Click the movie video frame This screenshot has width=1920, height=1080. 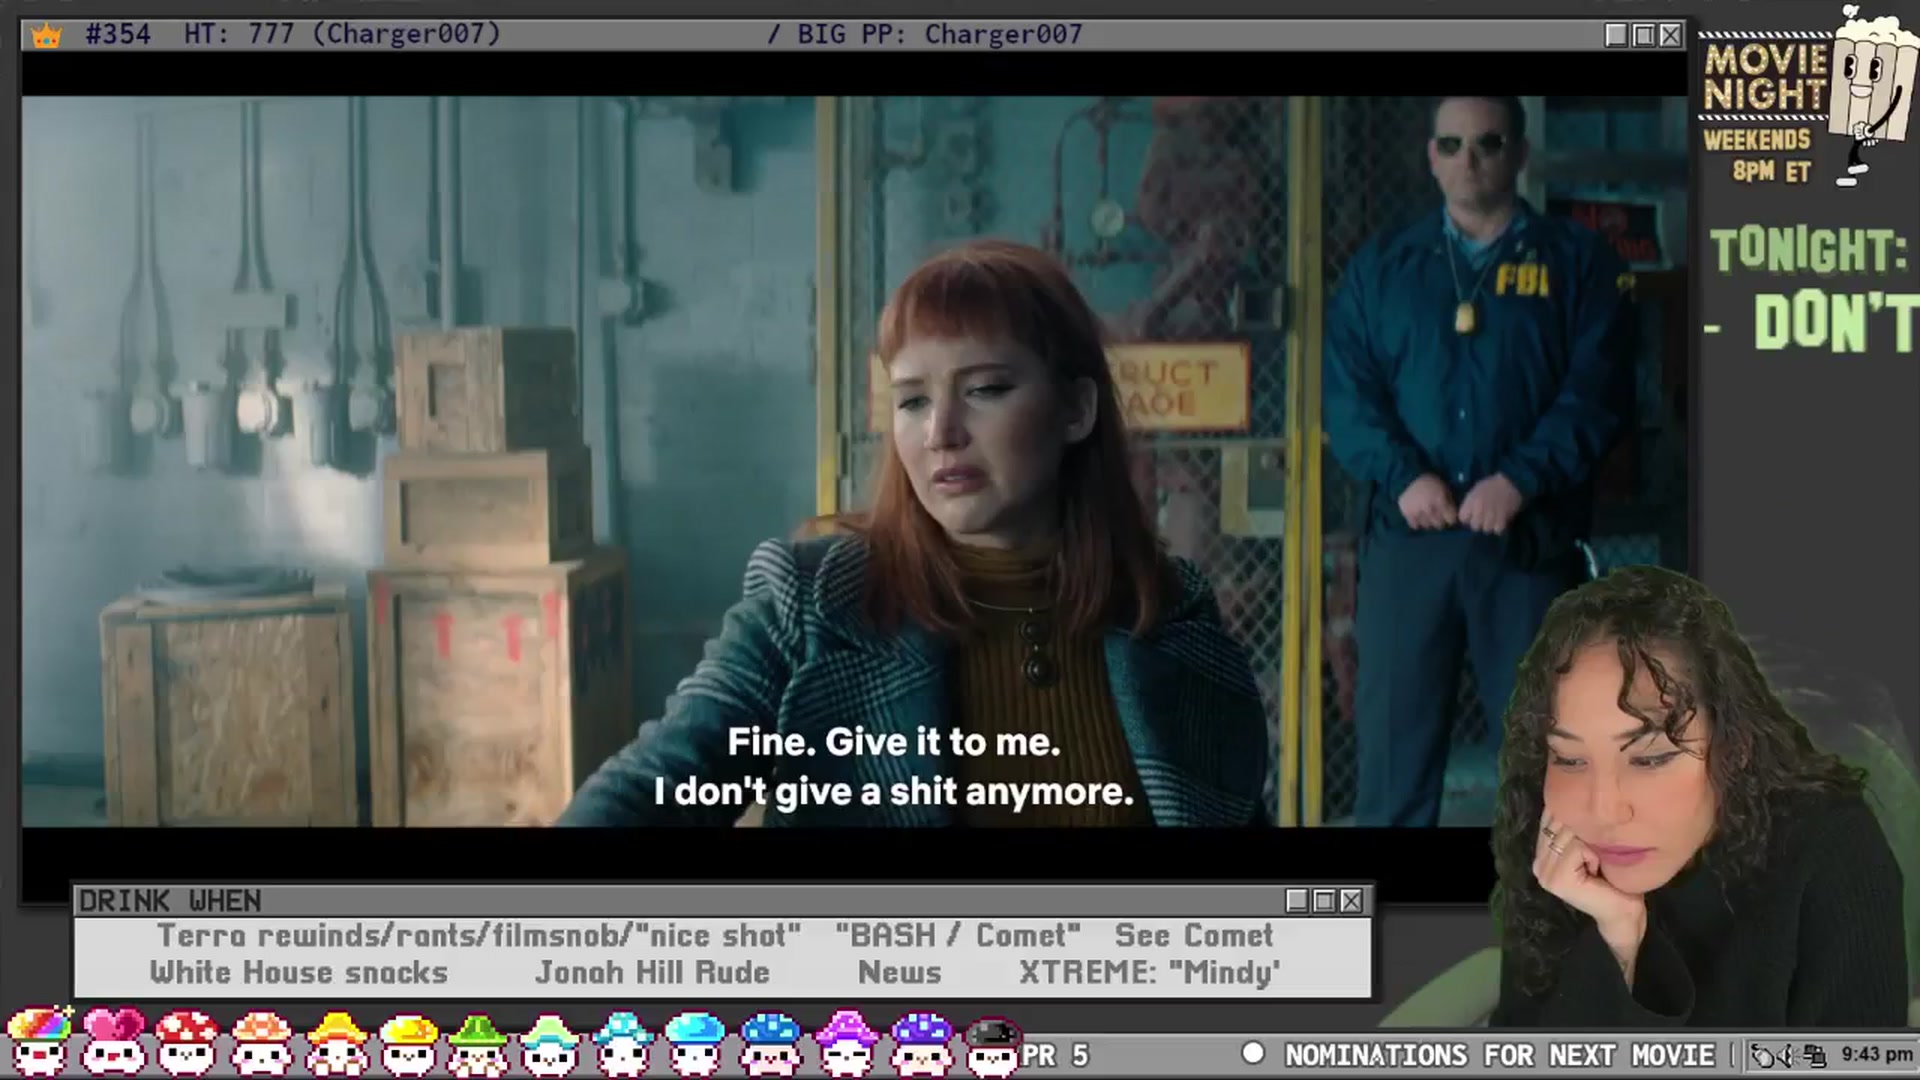[854, 461]
